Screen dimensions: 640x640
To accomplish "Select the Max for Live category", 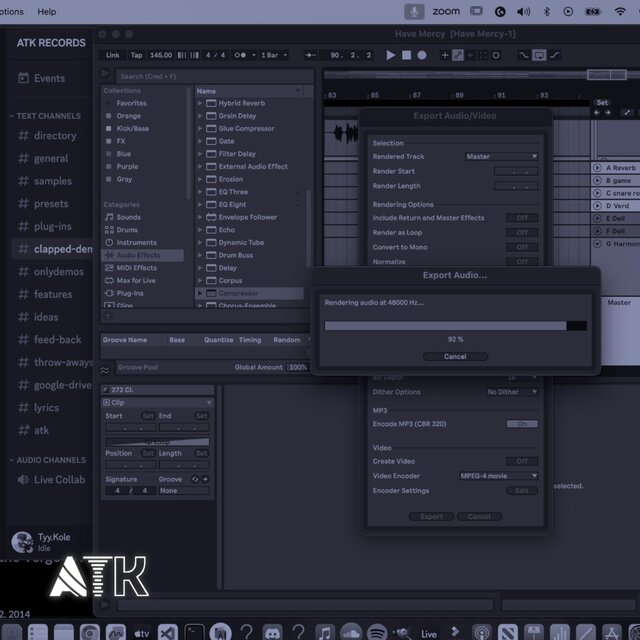I will 136,280.
